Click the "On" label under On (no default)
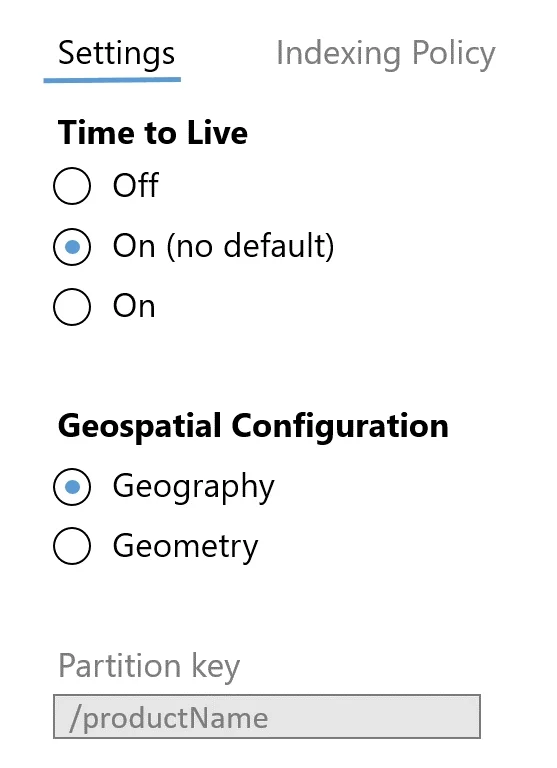 [134, 306]
